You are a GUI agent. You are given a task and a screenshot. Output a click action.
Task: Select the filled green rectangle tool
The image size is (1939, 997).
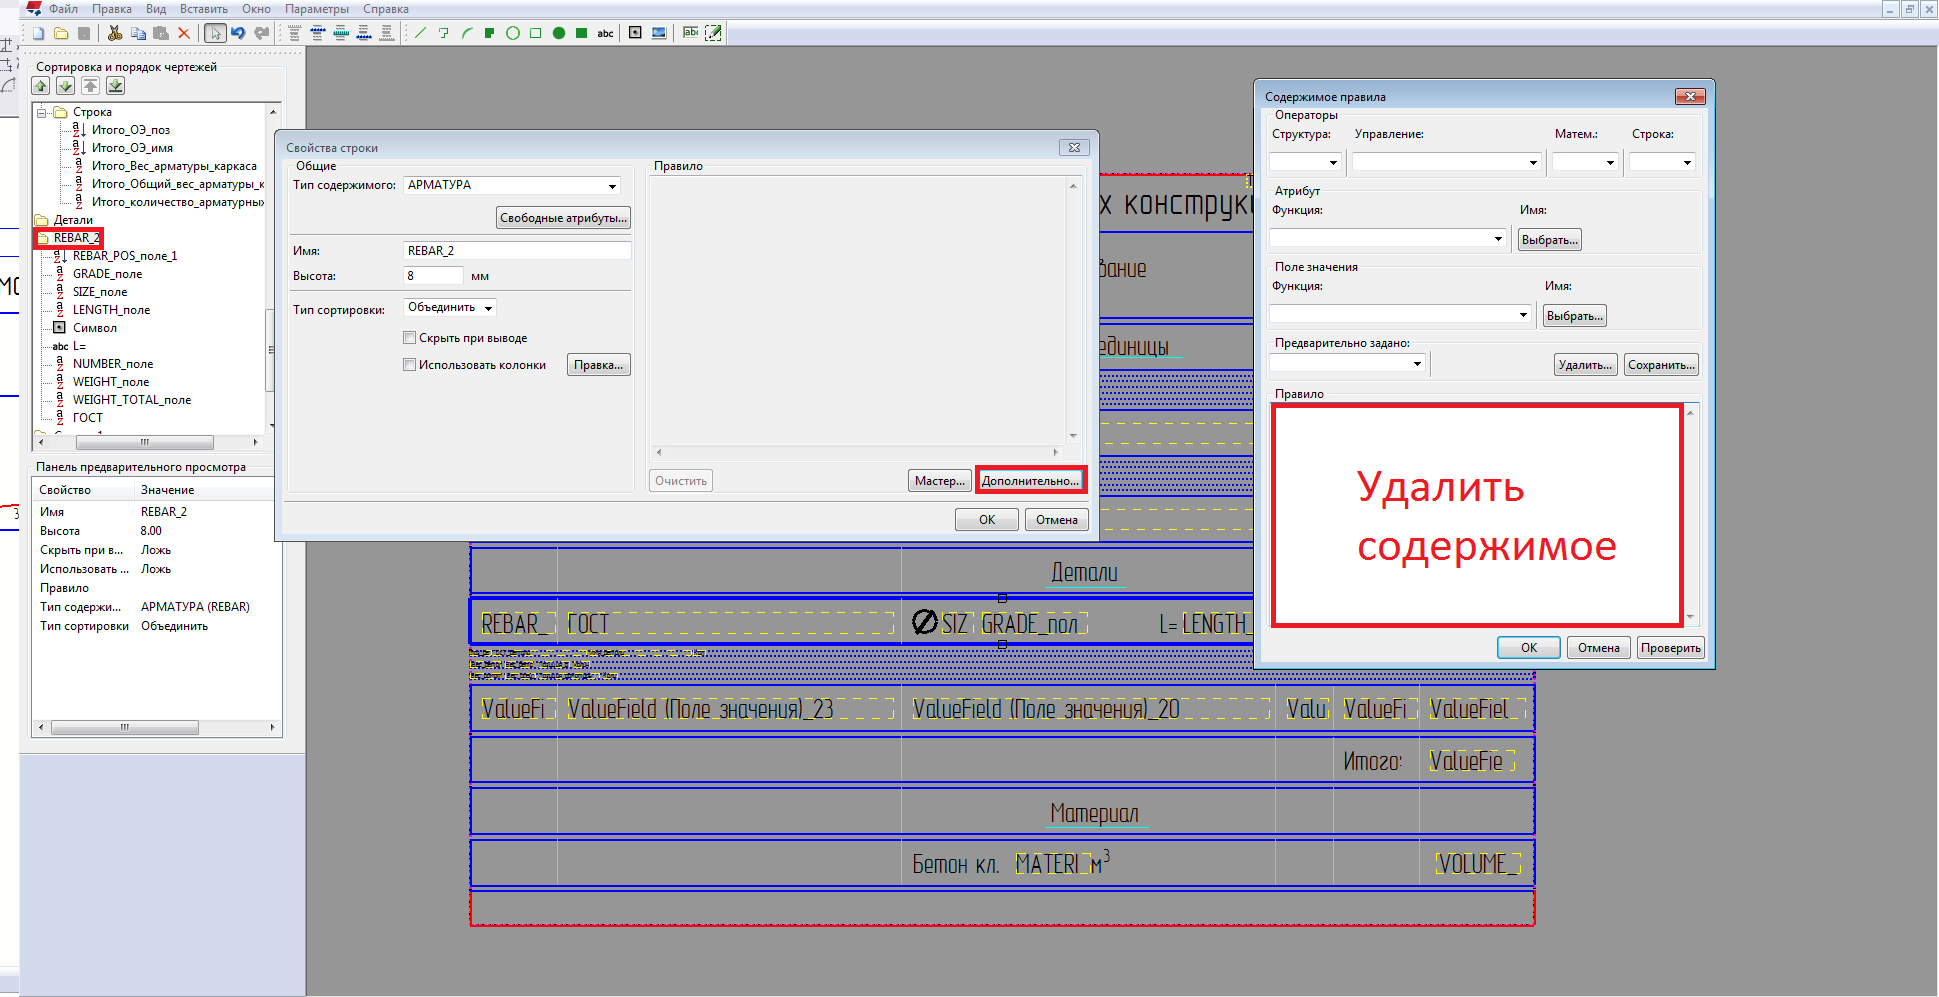click(581, 33)
